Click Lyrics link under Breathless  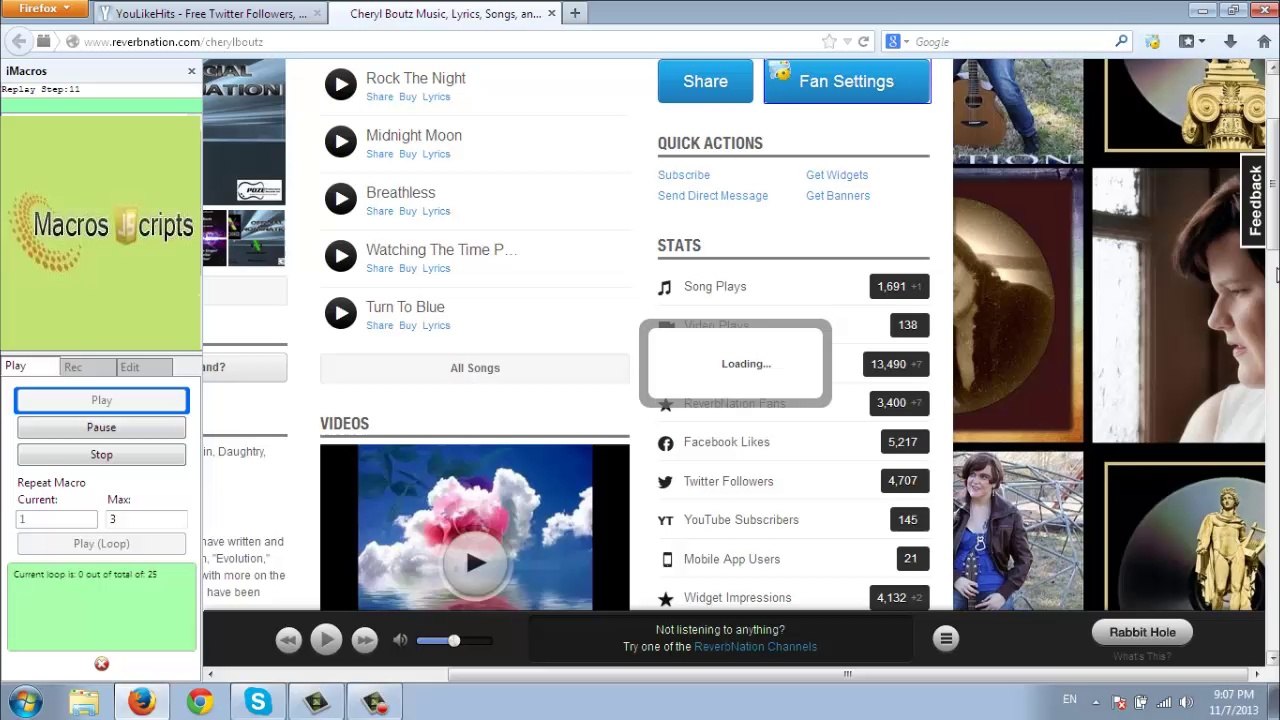[436, 211]
